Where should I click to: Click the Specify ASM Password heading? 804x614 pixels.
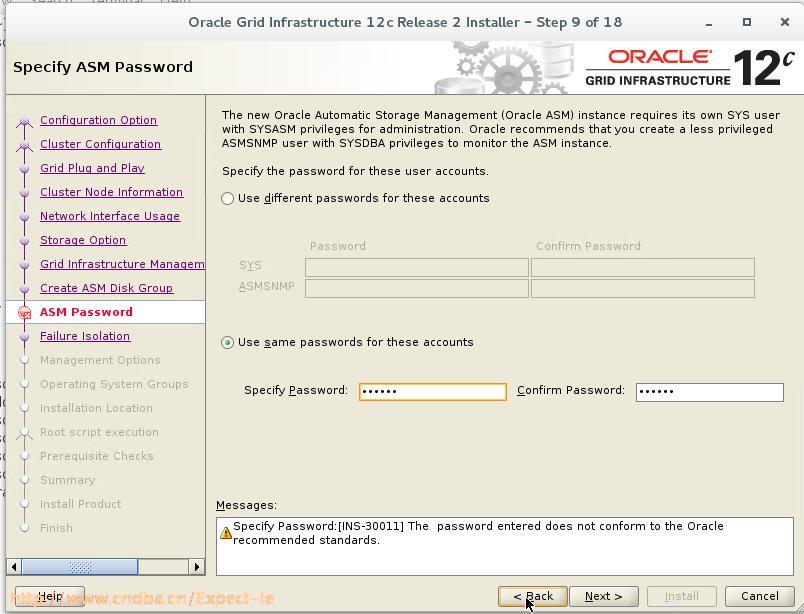coord(103,67)
